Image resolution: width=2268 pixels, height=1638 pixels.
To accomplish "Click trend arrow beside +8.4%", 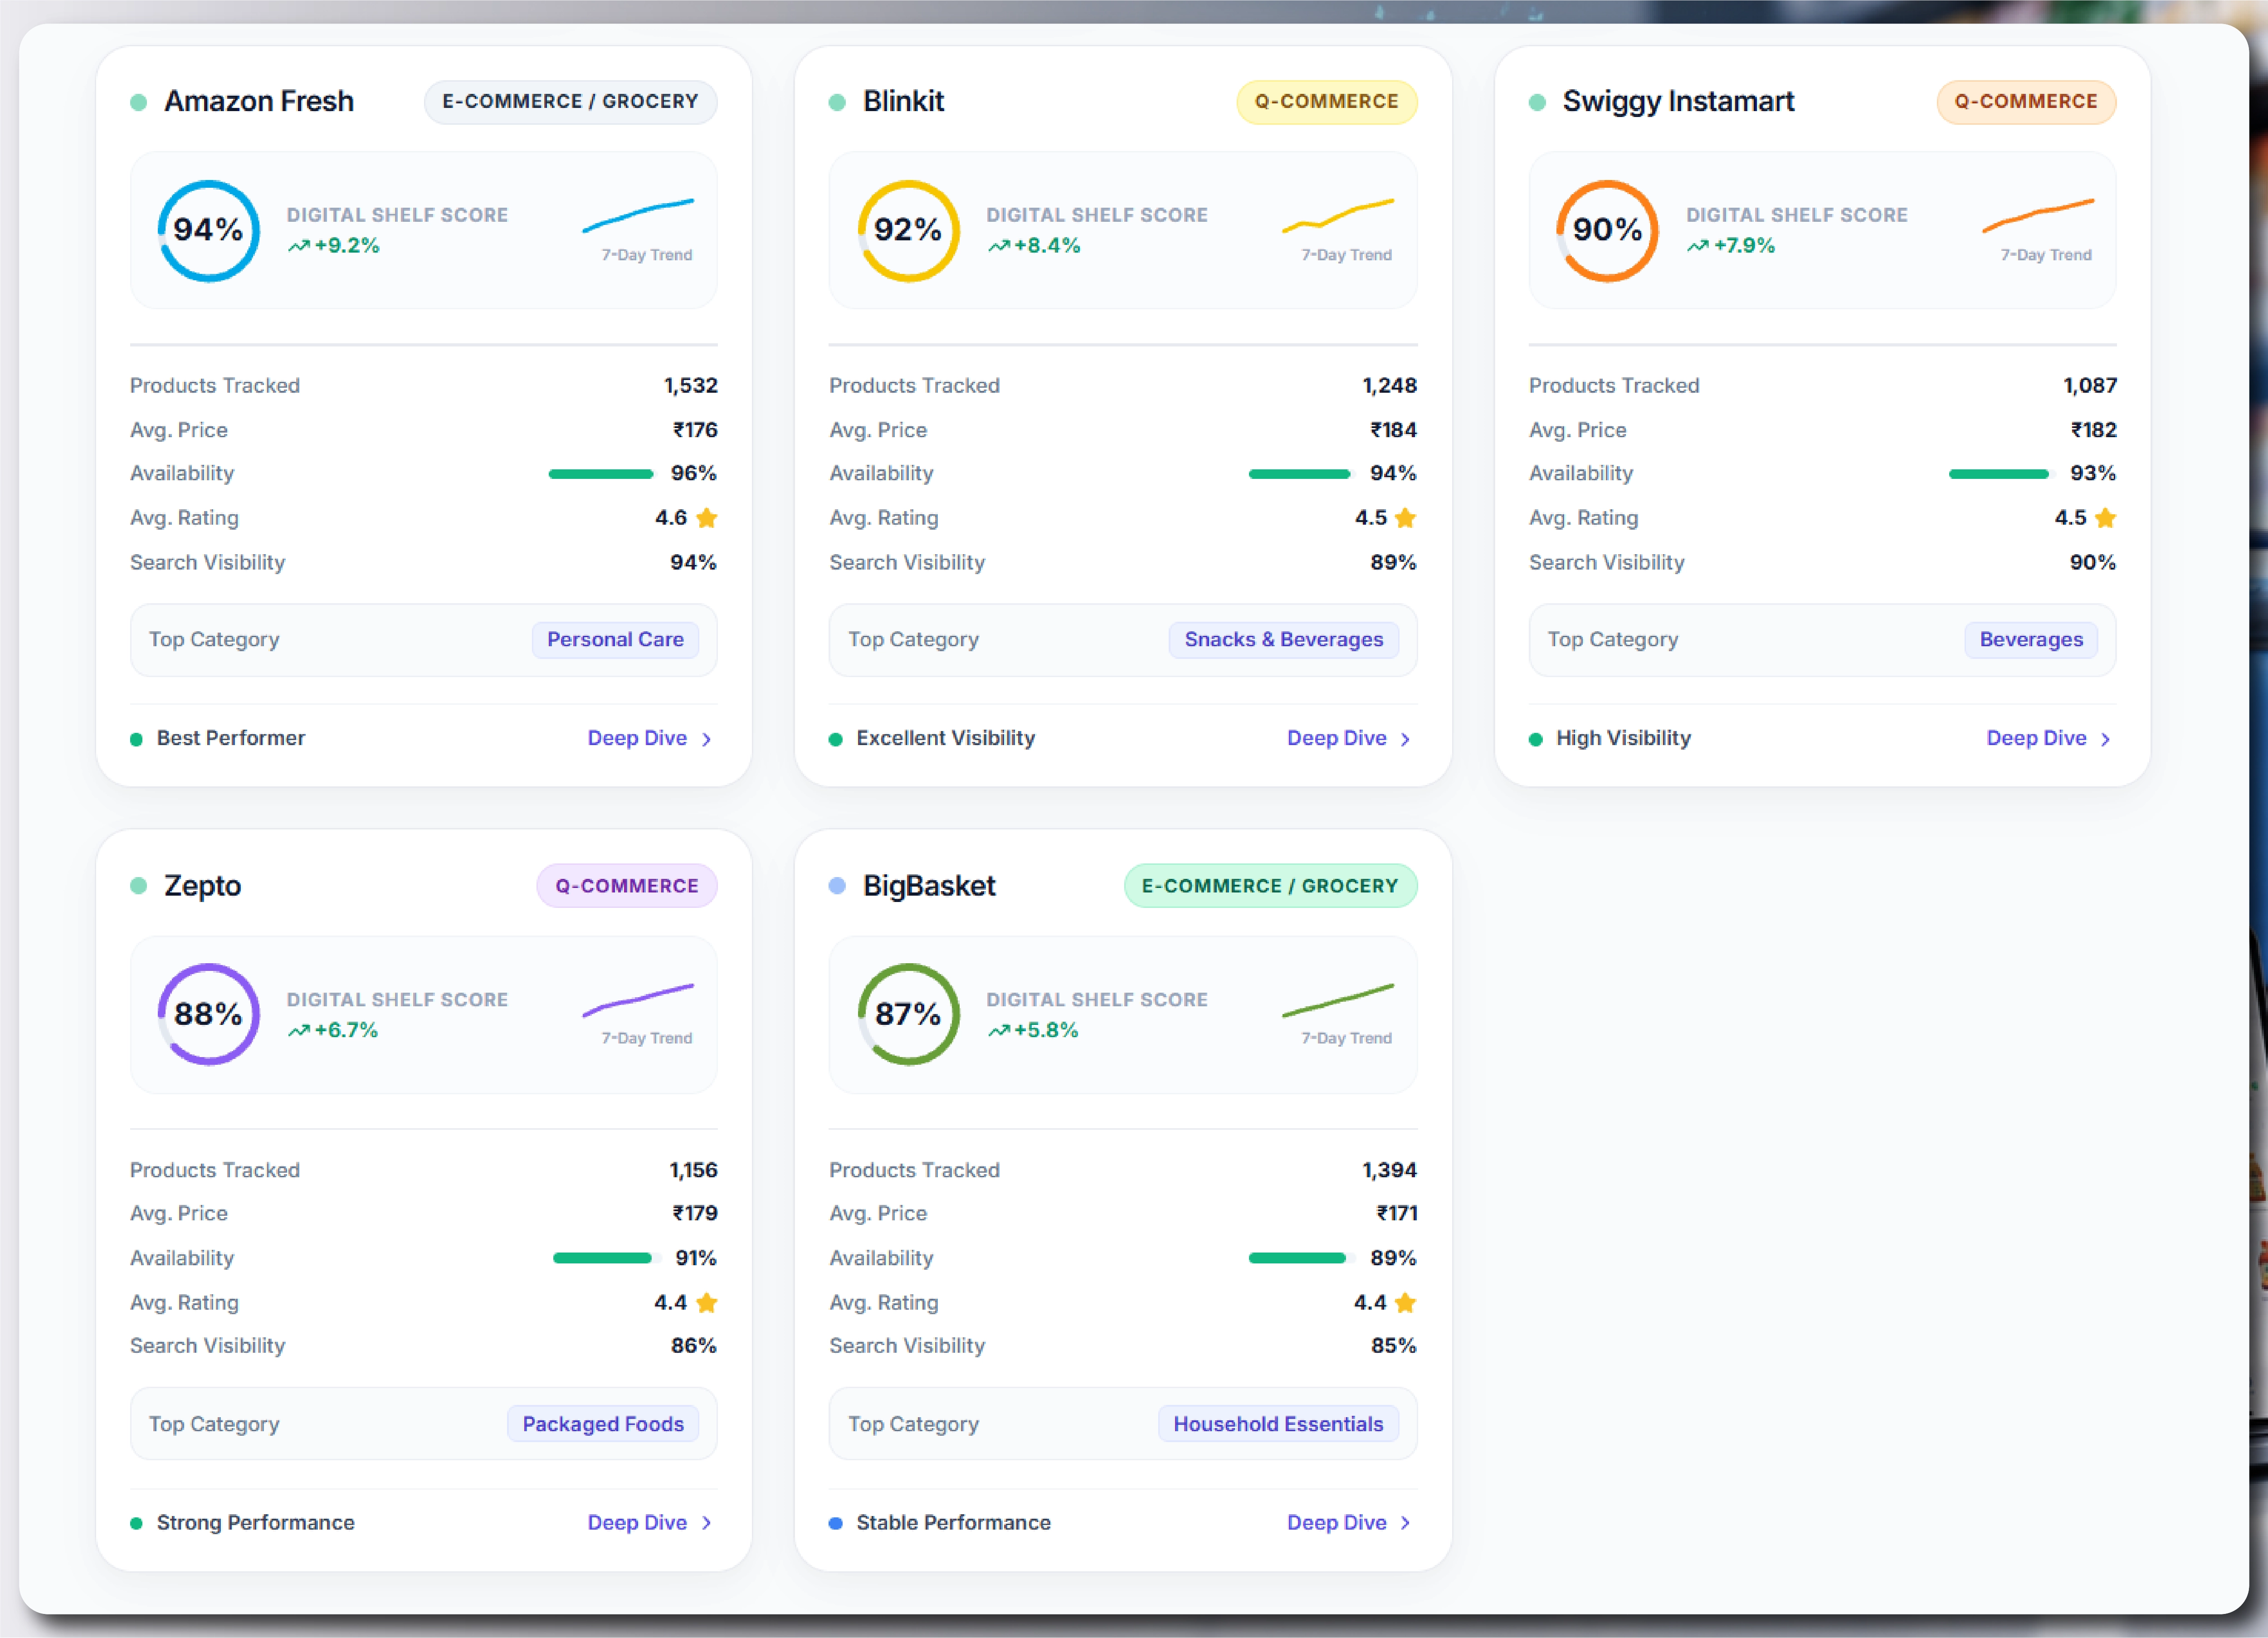I will click(999, 246).
